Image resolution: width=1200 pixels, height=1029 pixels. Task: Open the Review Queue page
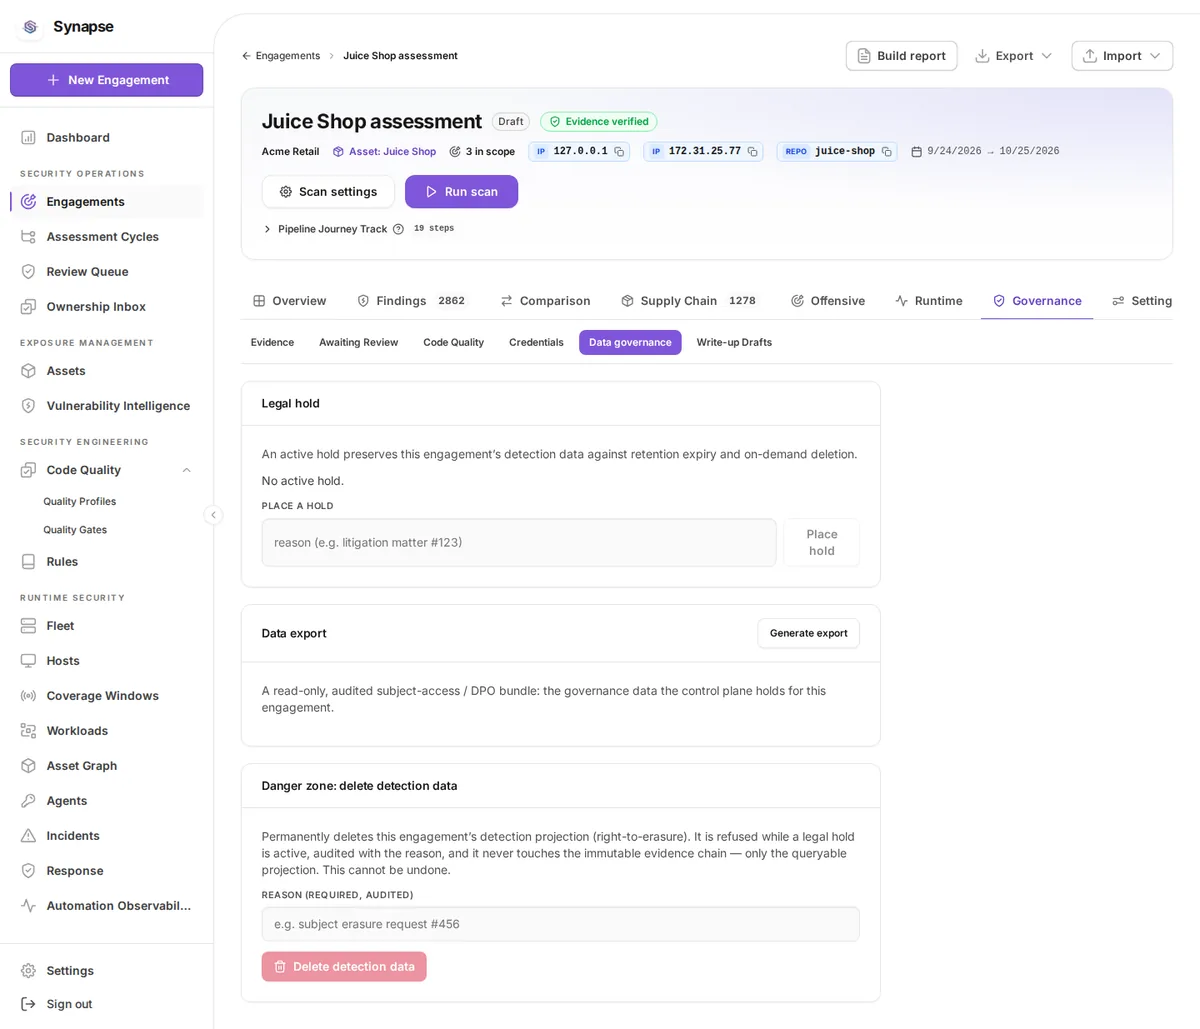pos(106,271)
